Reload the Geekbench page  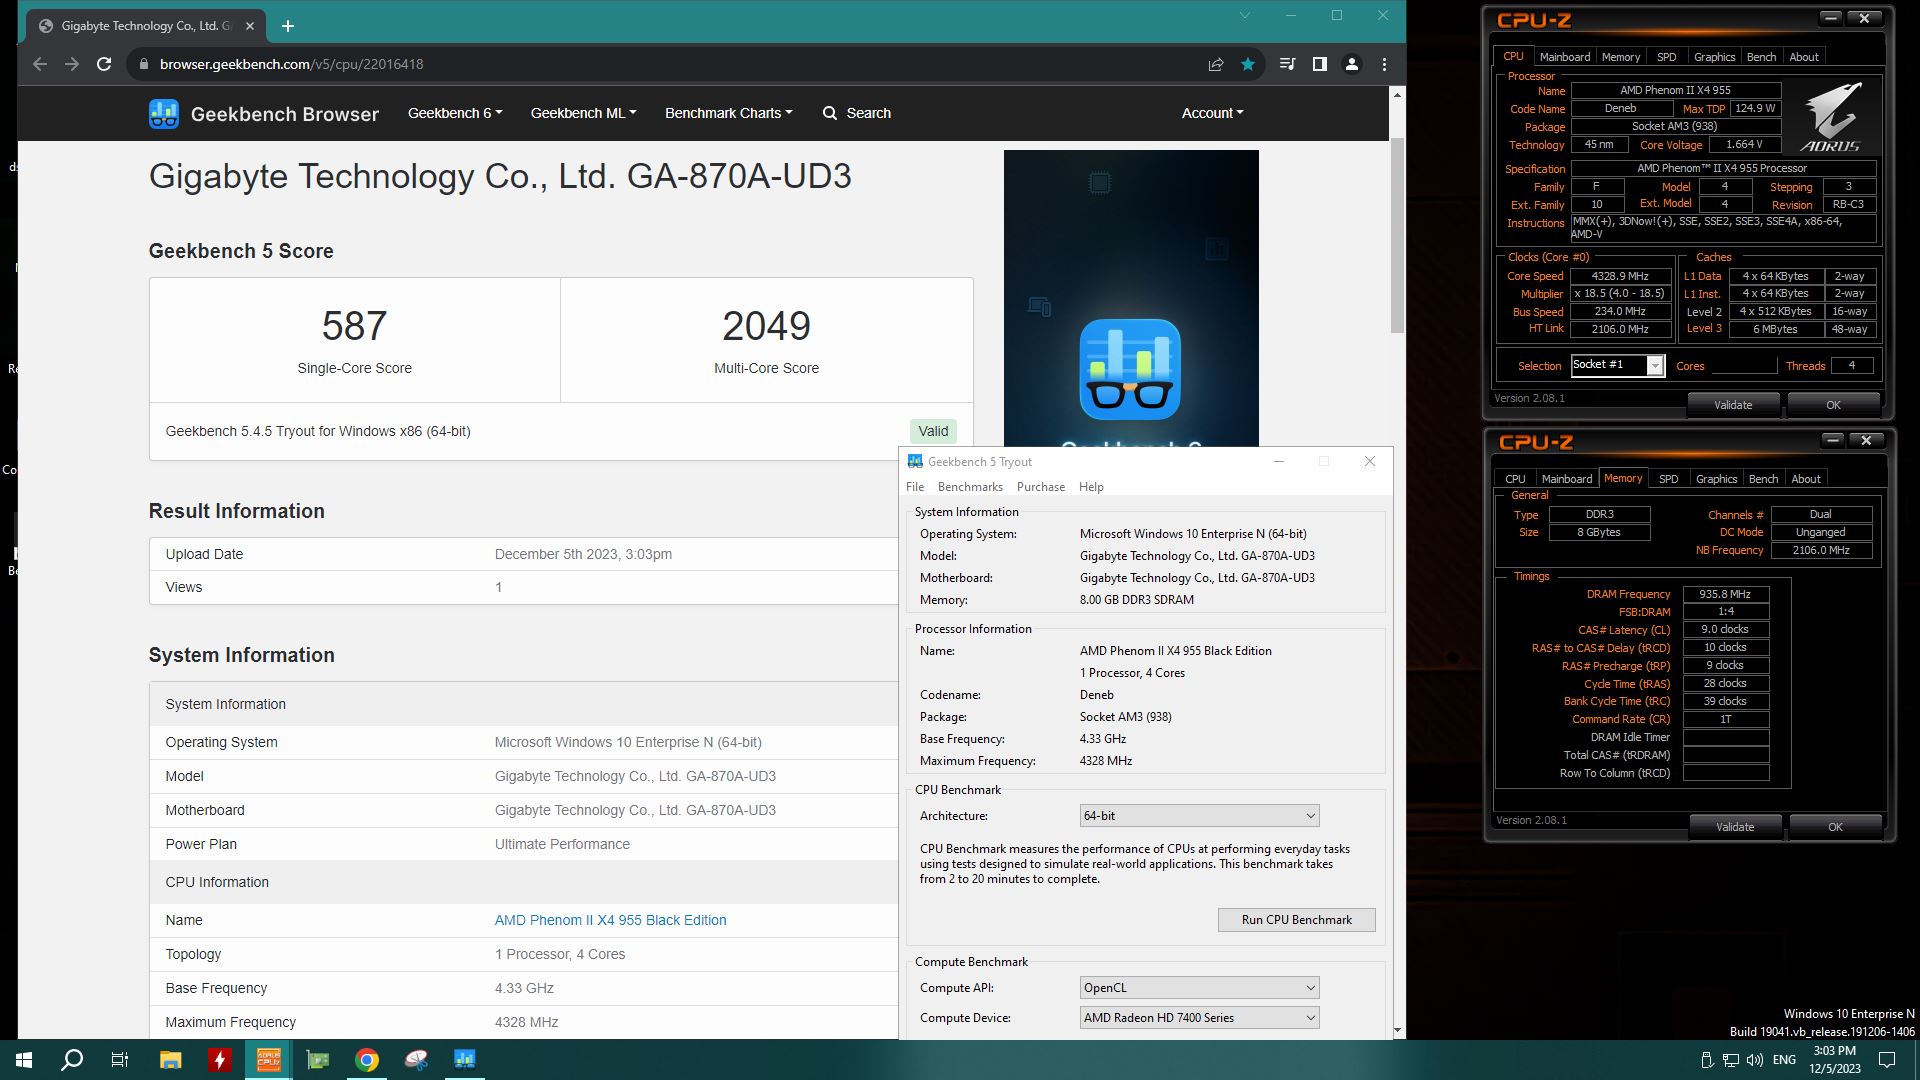coord(104,64)
